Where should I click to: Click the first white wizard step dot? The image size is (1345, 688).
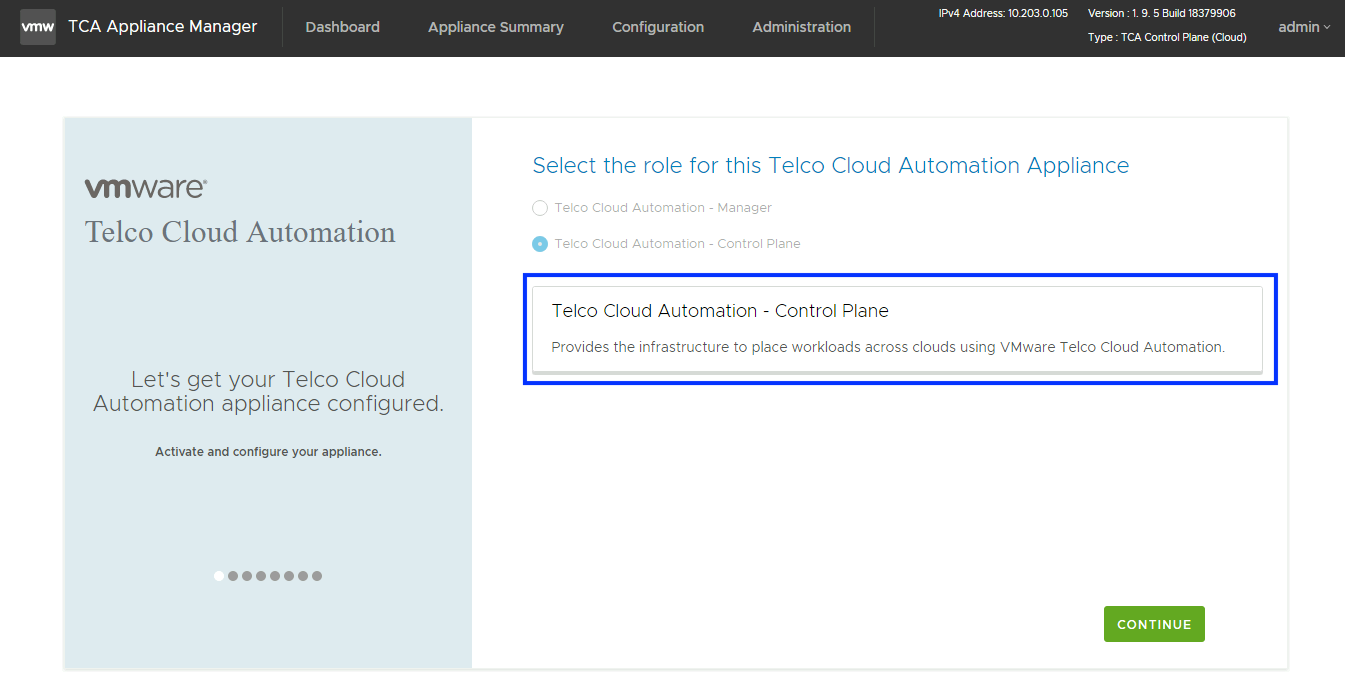(219, 576)
